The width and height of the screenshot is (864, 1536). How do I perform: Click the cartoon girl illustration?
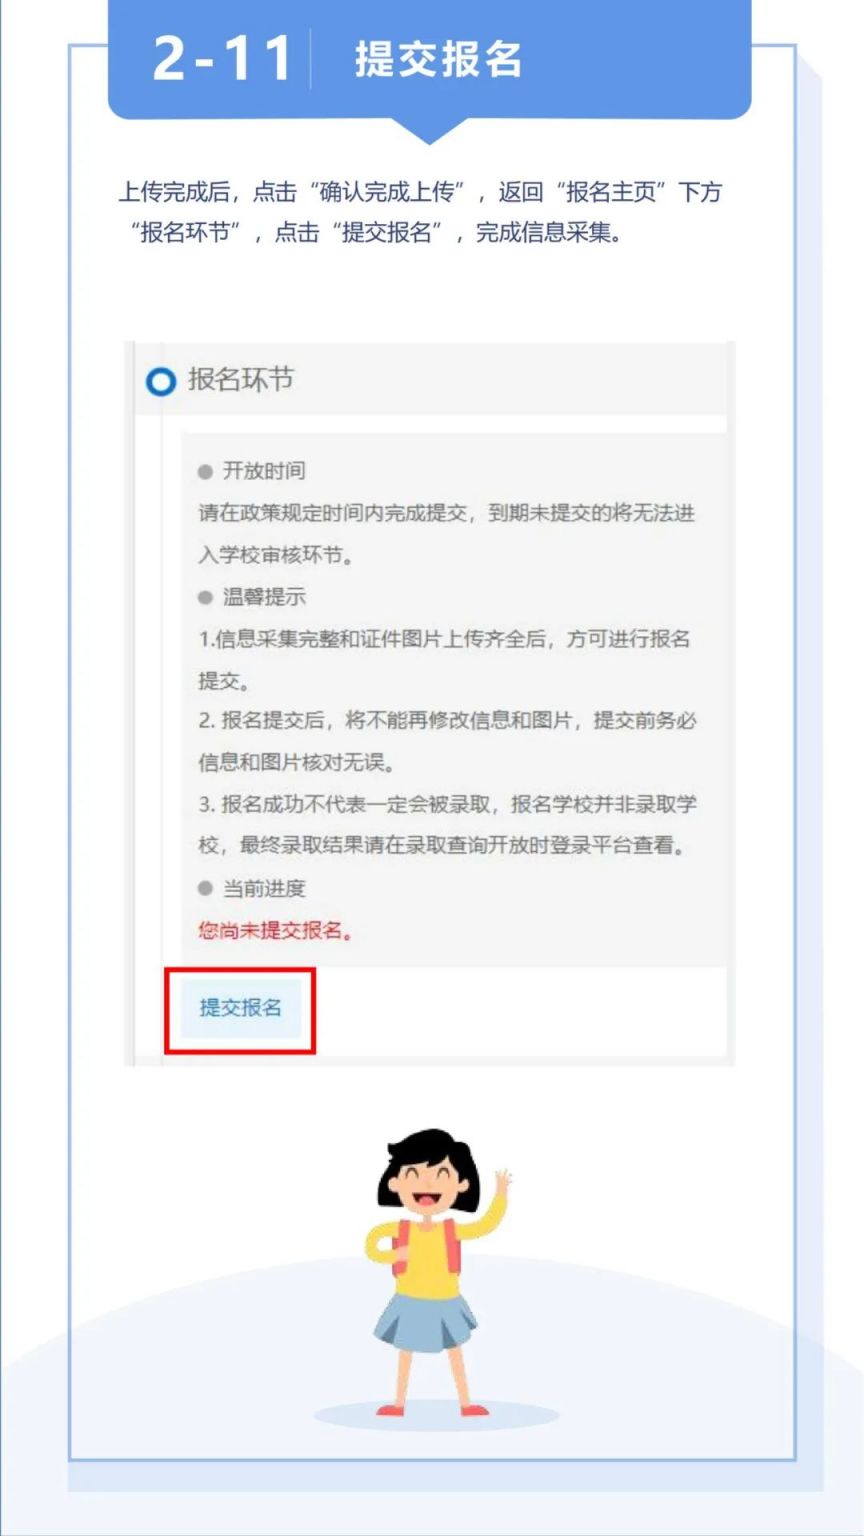[438, 1272]
